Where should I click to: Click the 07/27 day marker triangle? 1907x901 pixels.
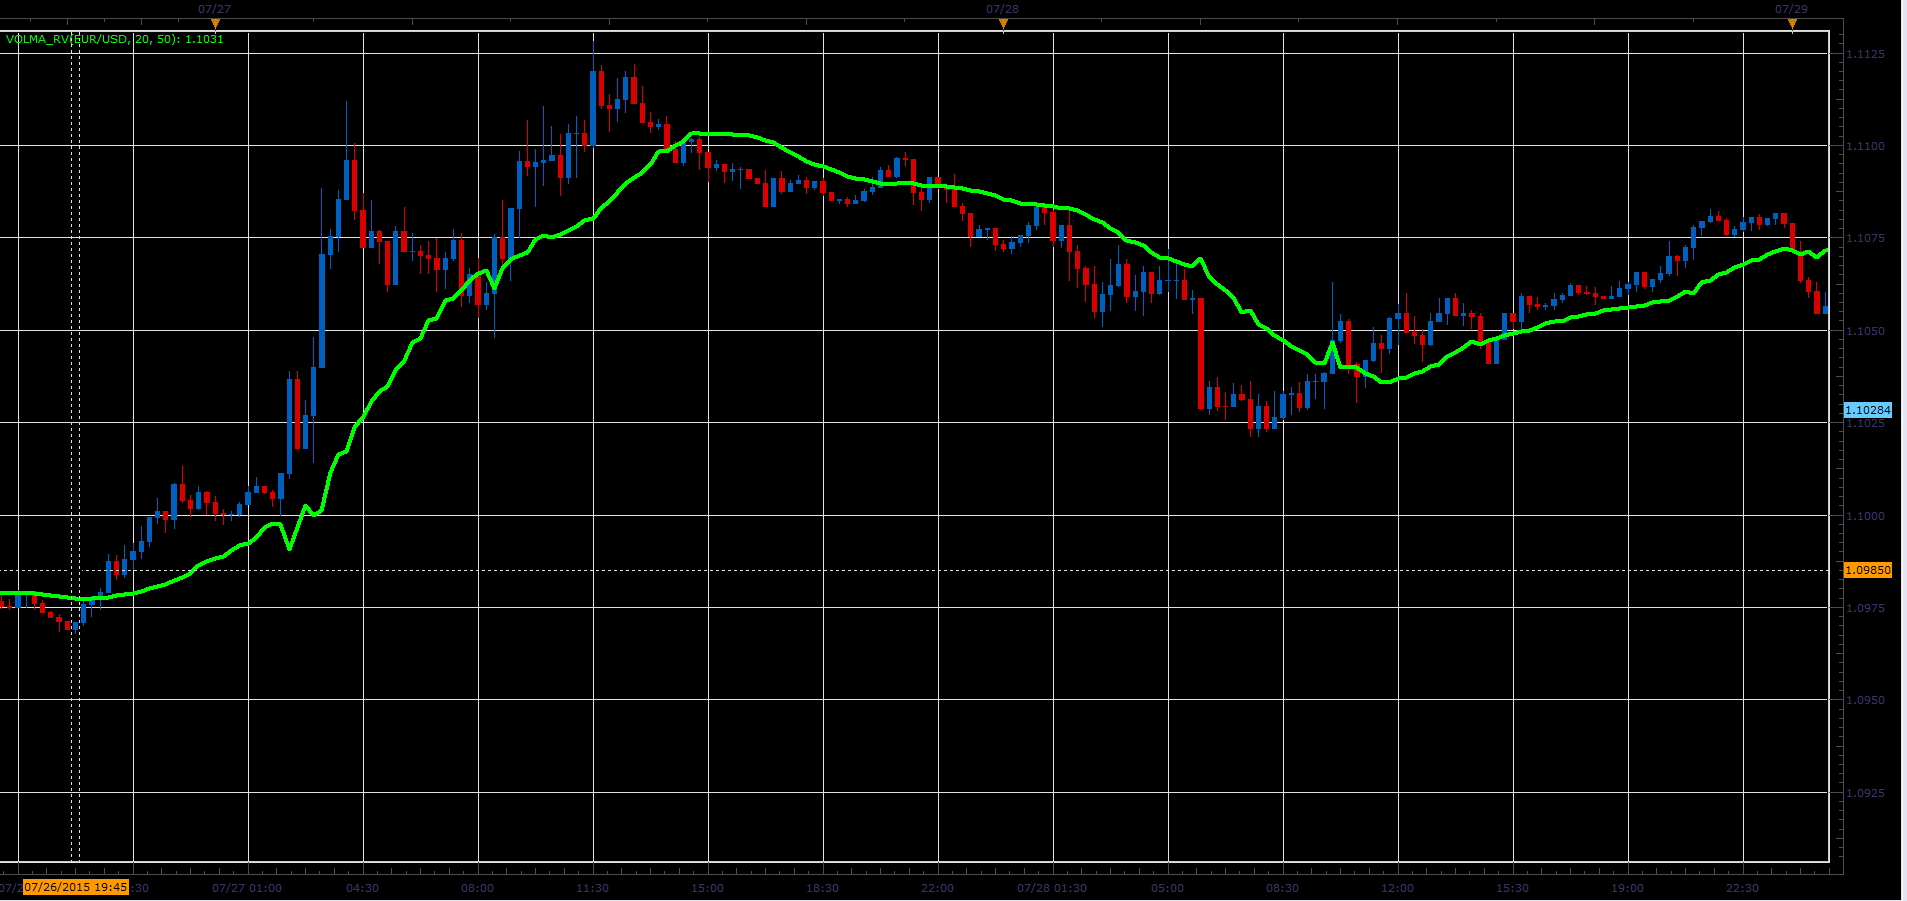tap(215, 24)
